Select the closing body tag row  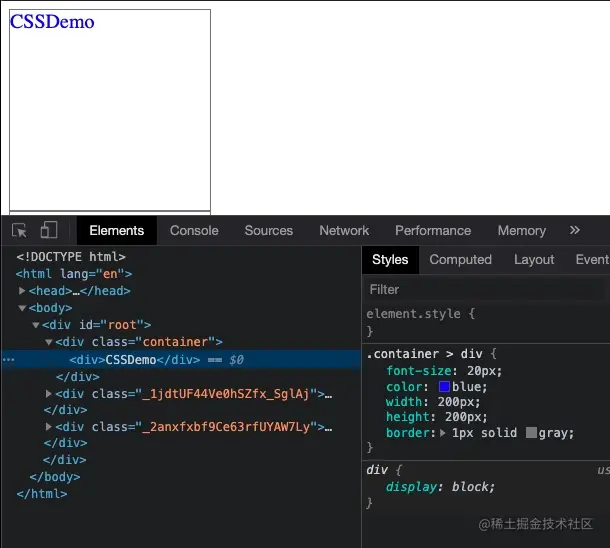(x=55, y=477)
